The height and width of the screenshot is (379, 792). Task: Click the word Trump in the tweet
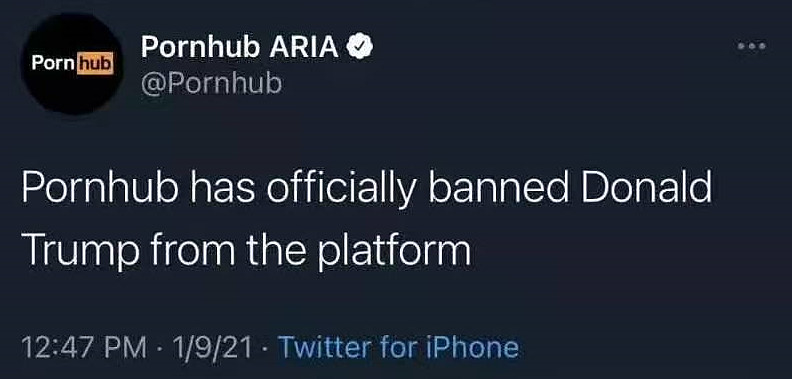point(80,250)
